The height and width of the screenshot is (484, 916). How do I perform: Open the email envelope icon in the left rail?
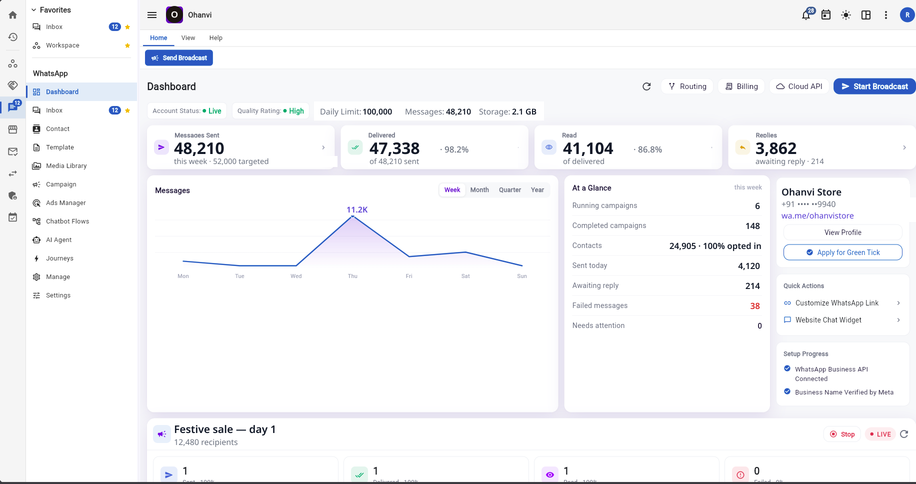coord(12,152)
